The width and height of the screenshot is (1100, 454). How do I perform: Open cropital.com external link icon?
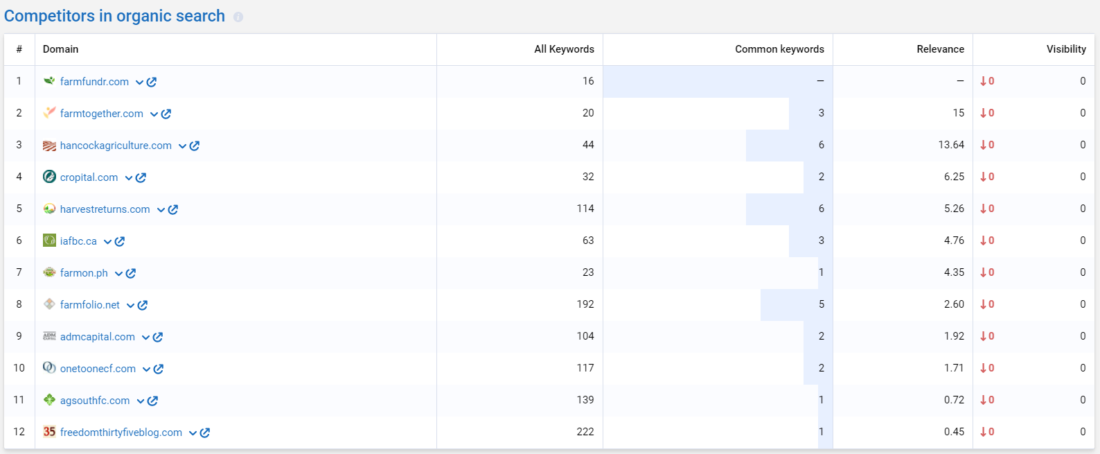(x=141, y=178)
